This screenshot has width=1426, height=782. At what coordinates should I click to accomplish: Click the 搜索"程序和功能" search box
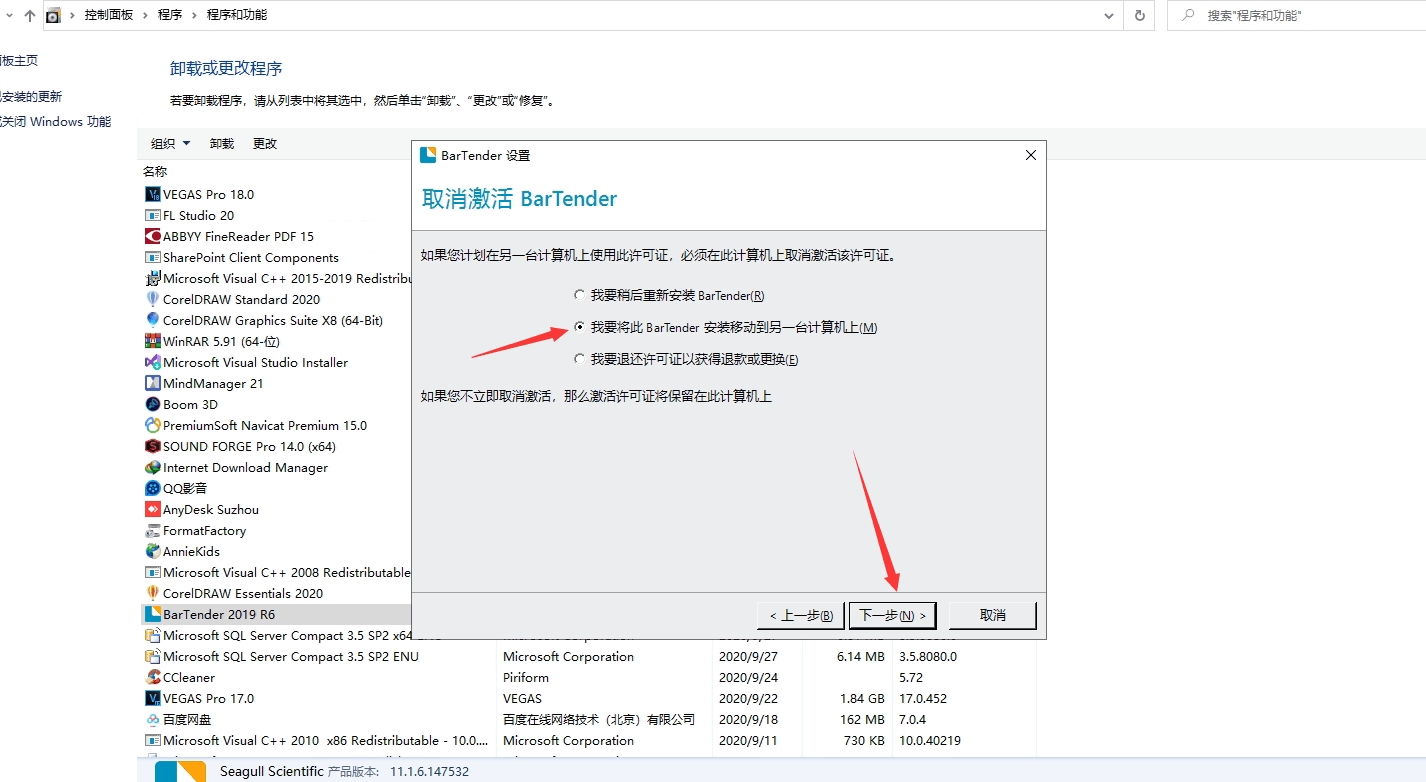coord(1295,15)
